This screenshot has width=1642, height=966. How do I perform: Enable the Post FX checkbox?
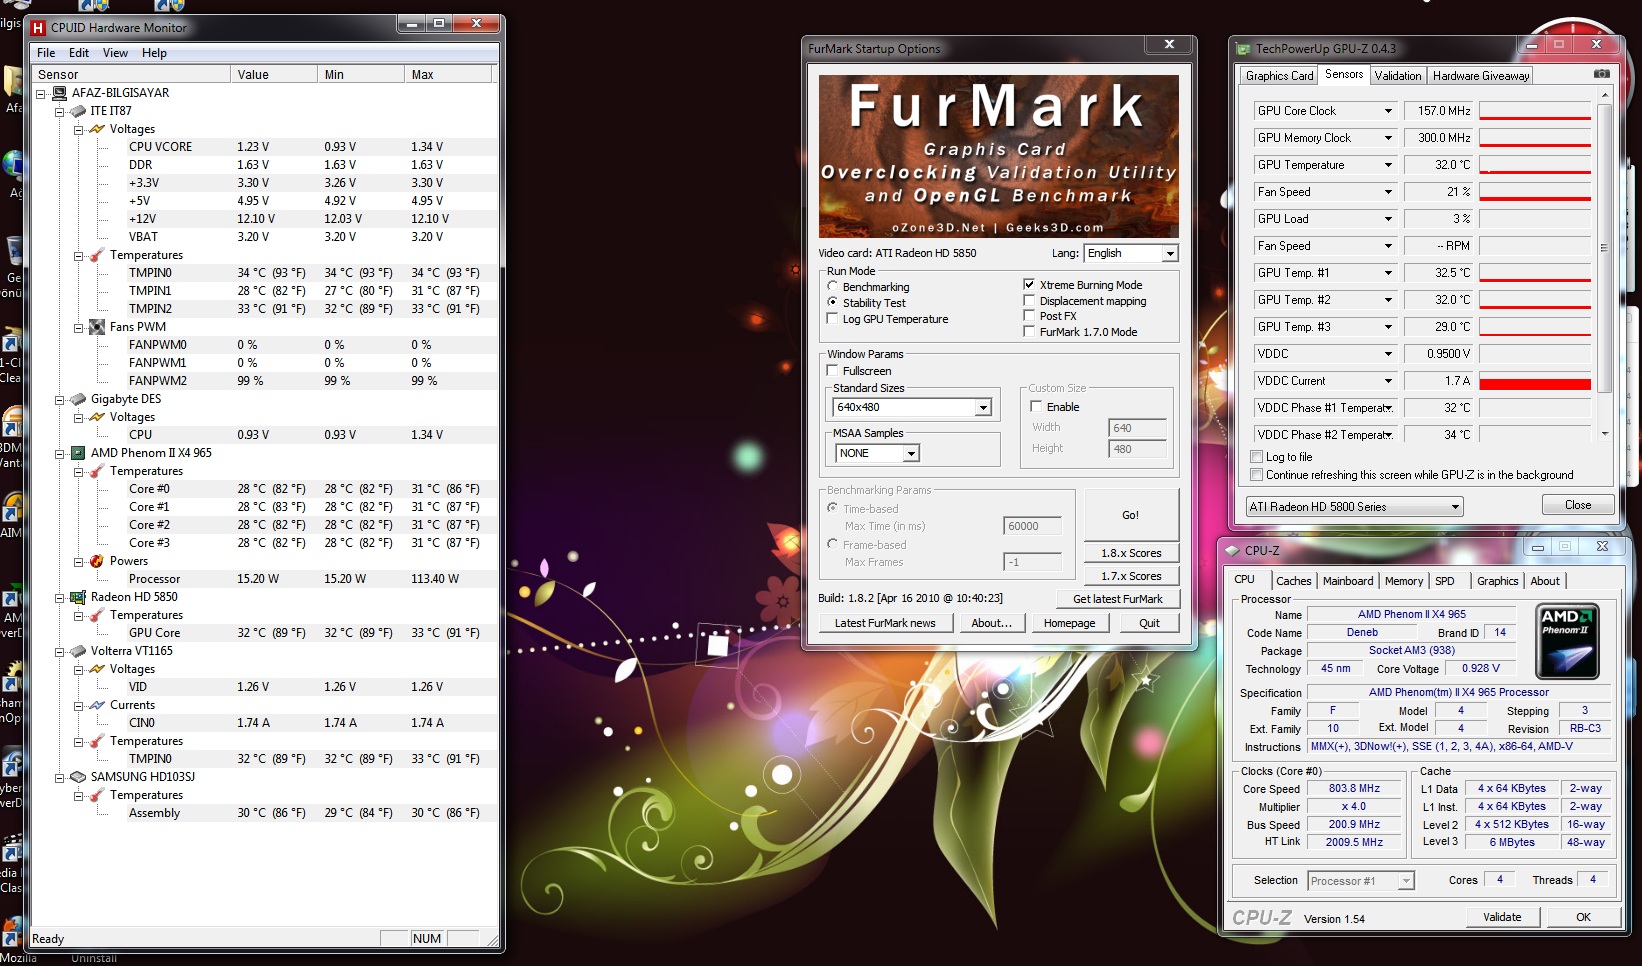click(x=1029, y=316)
